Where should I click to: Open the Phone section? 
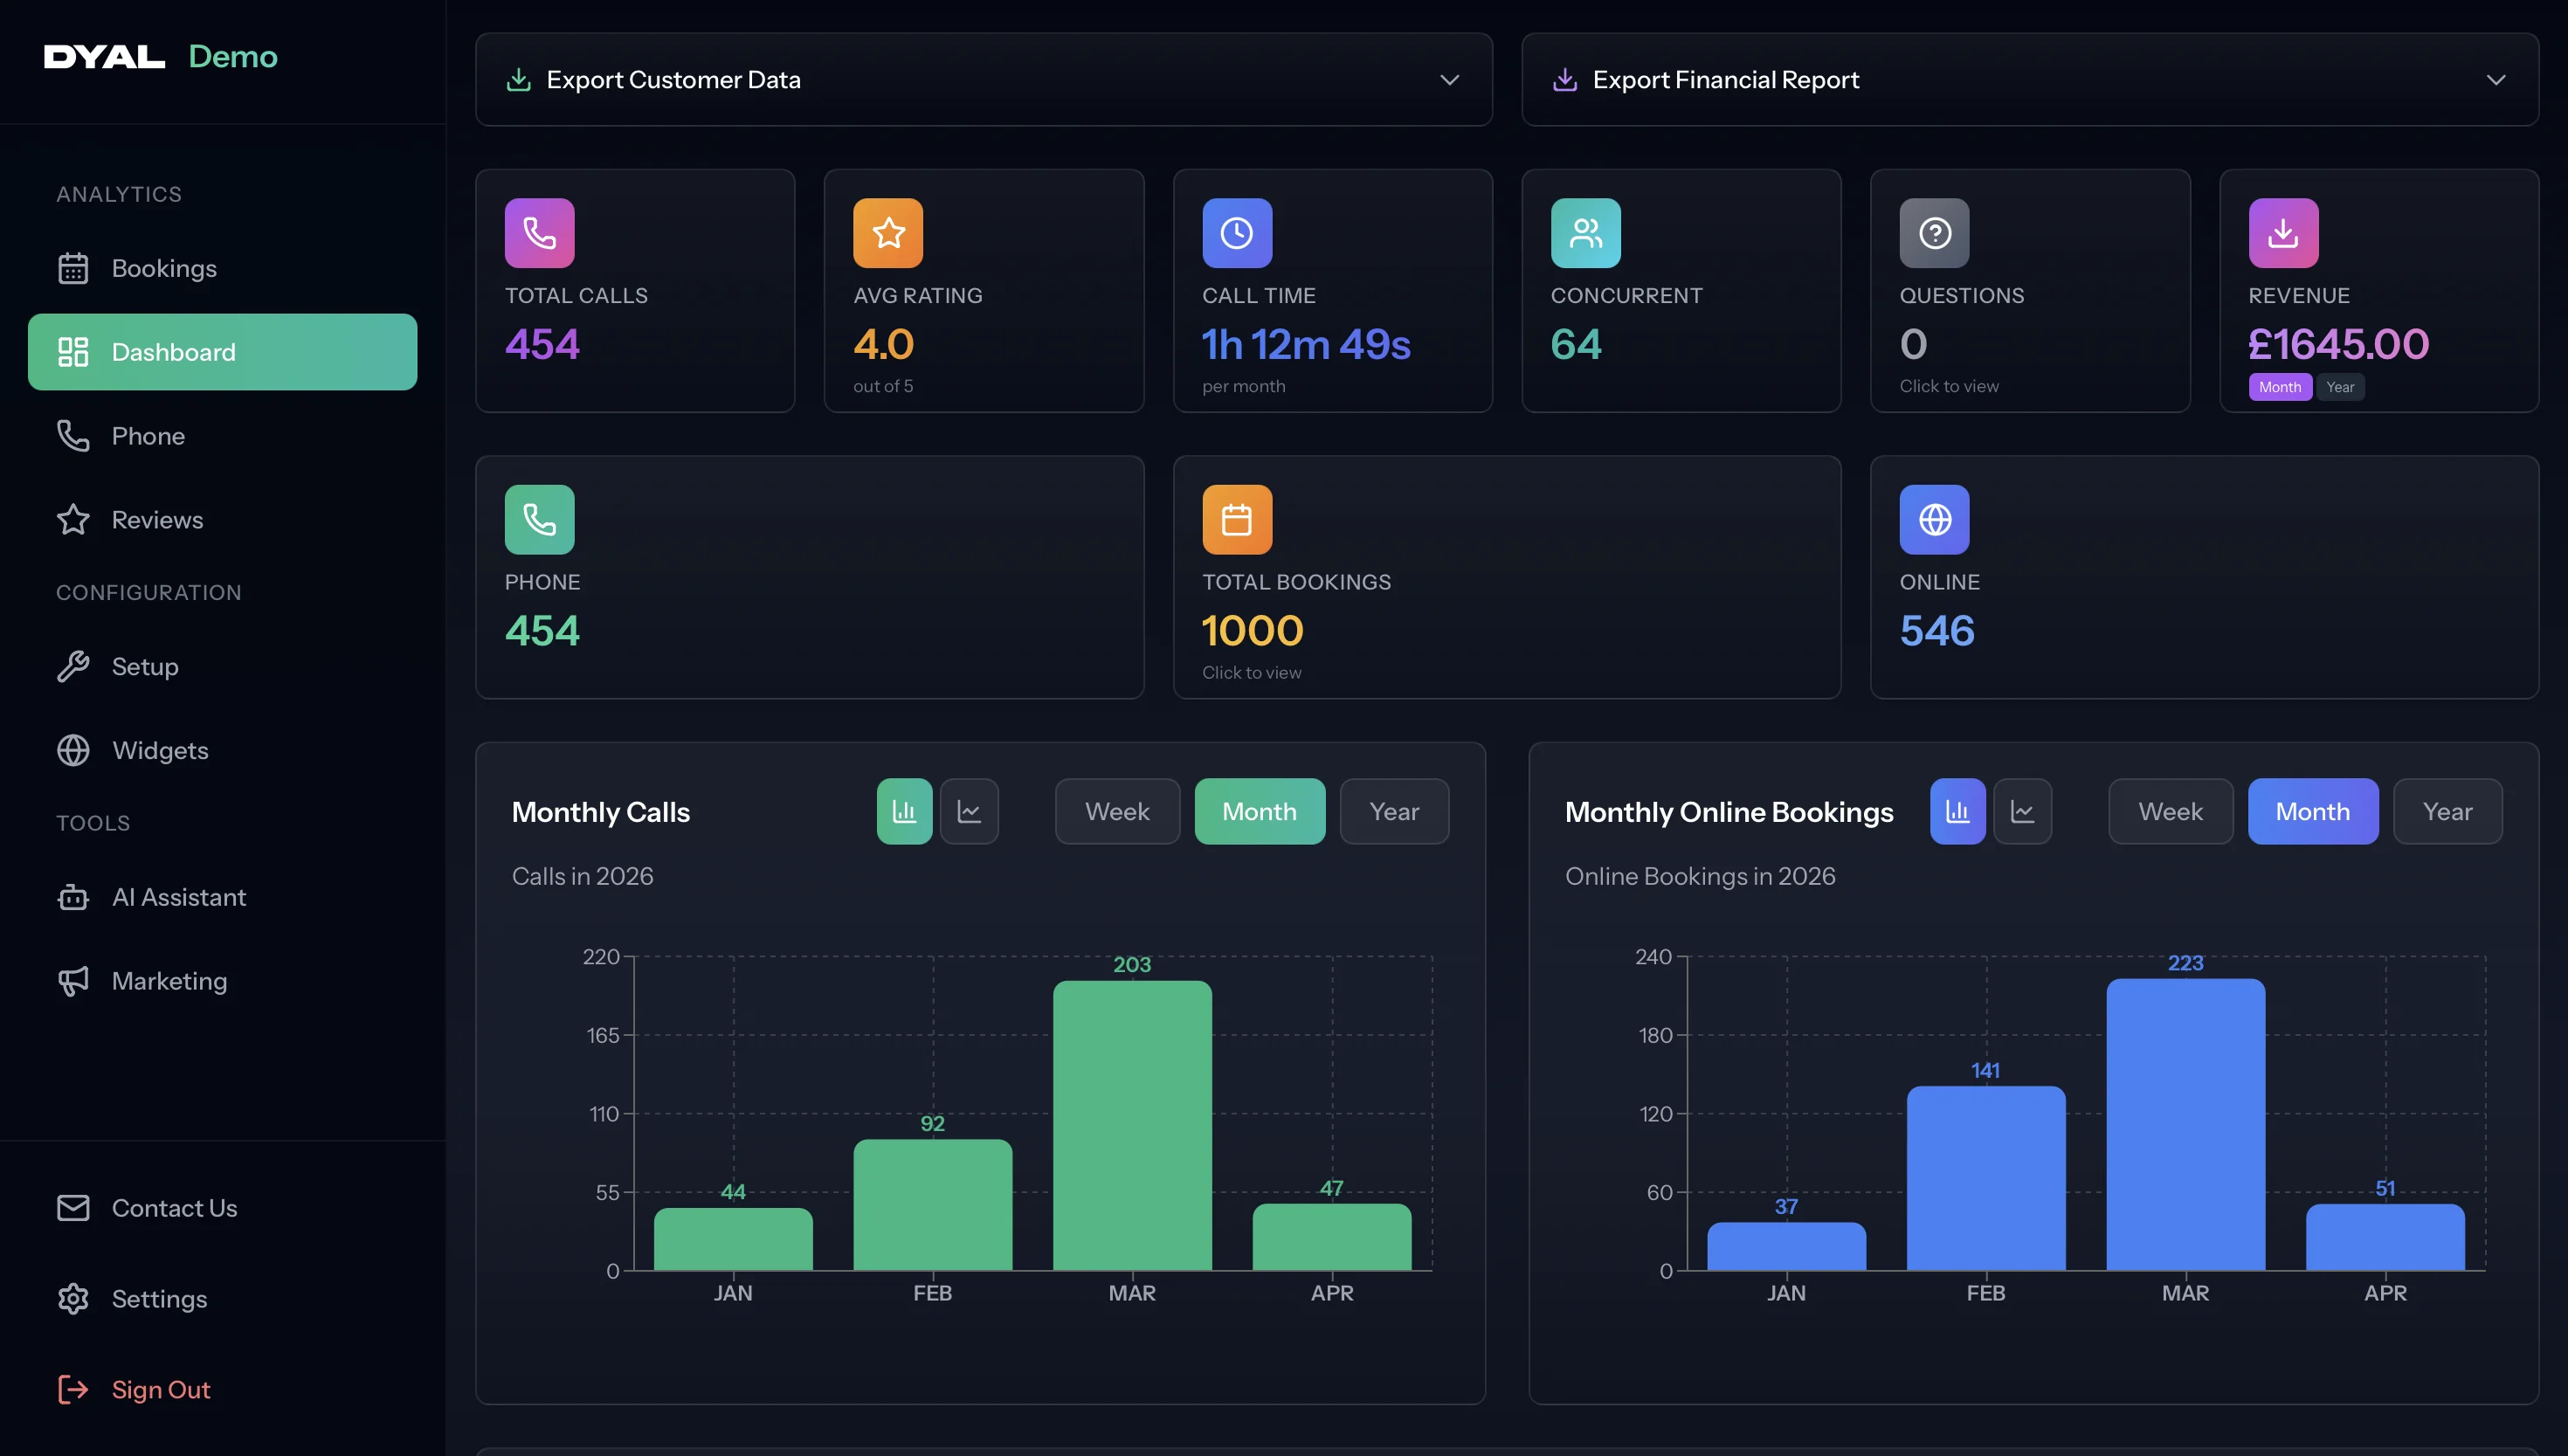coord(222,436)
